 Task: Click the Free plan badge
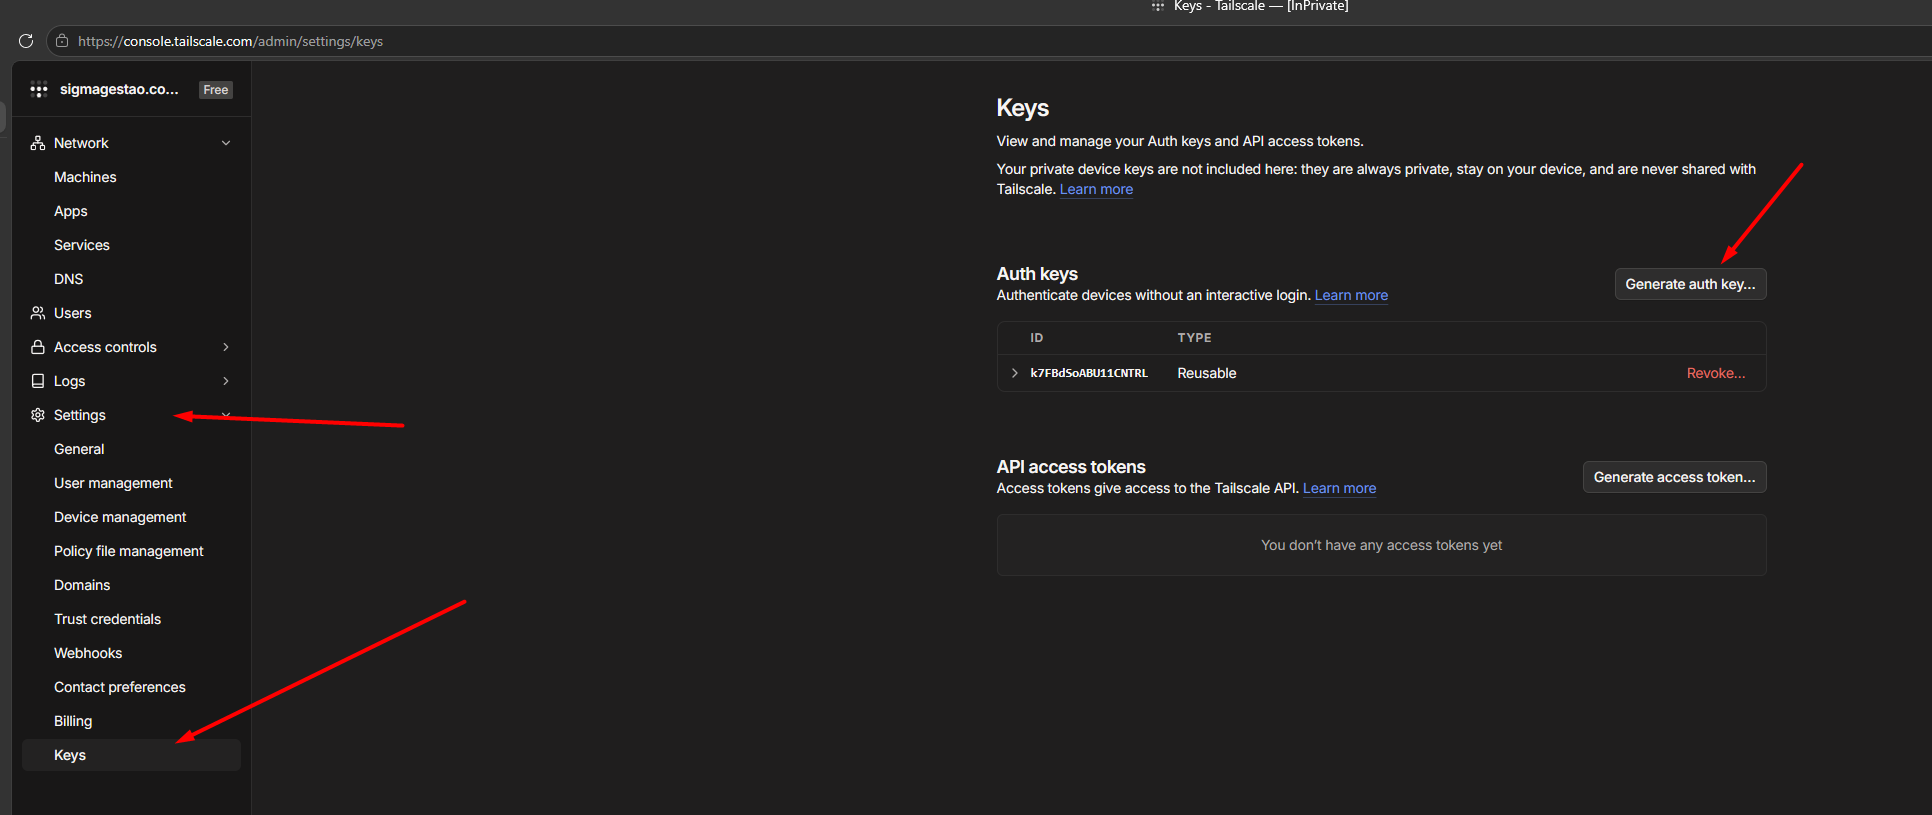click(216, 90)
